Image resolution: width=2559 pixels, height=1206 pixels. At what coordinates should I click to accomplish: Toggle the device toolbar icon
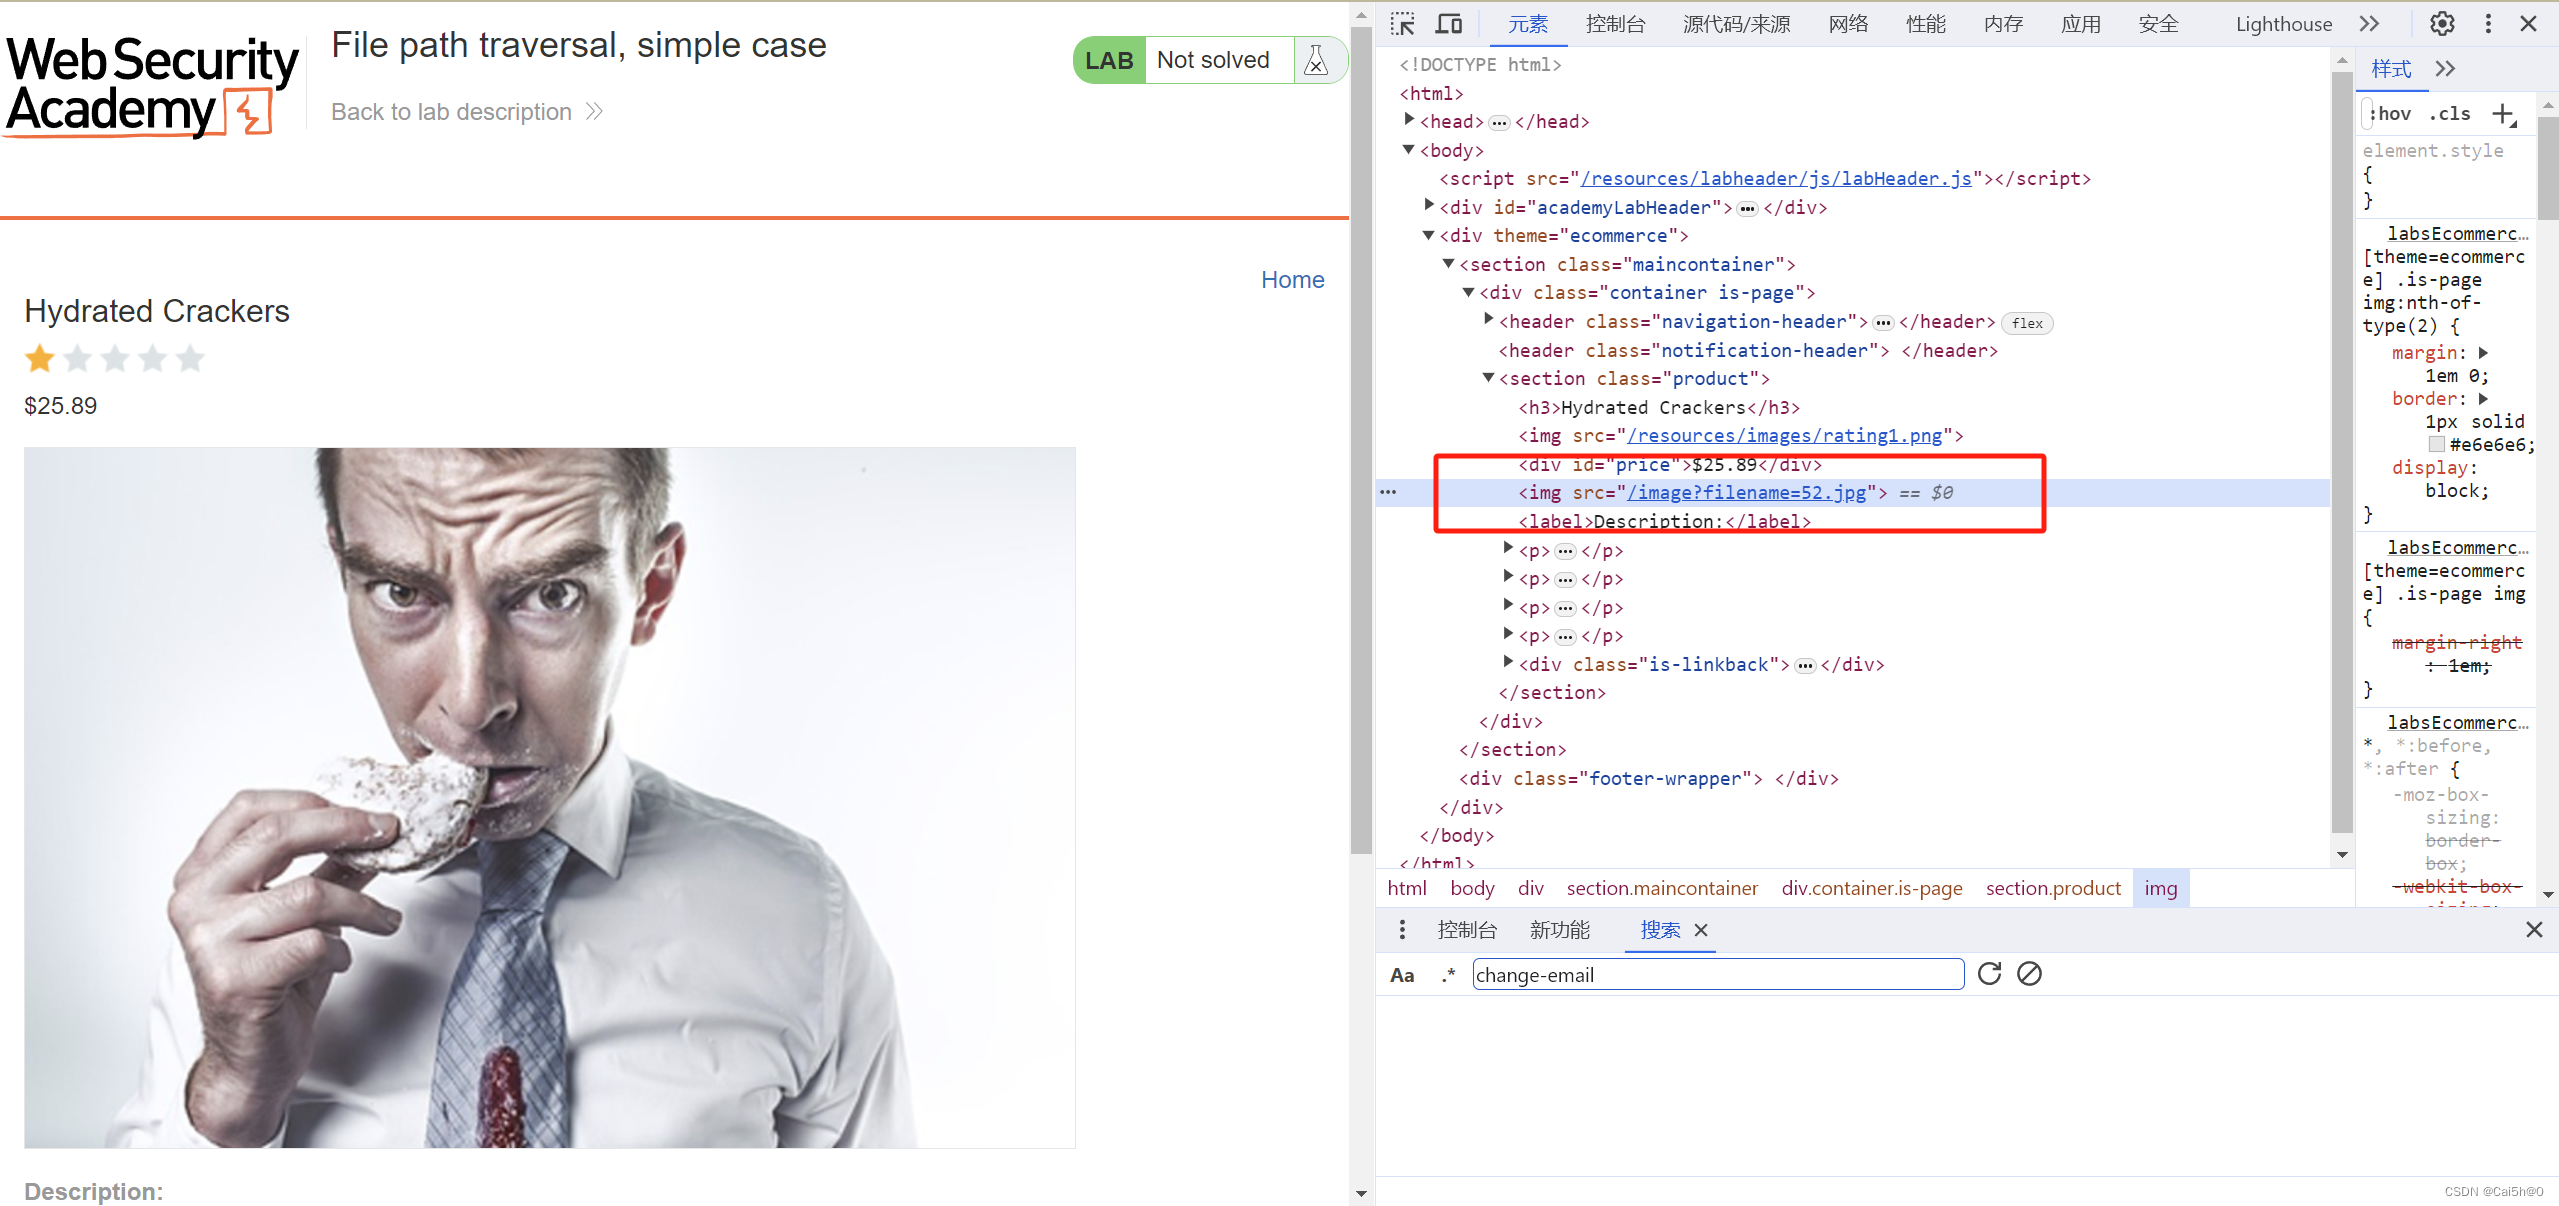[1448, 24]
